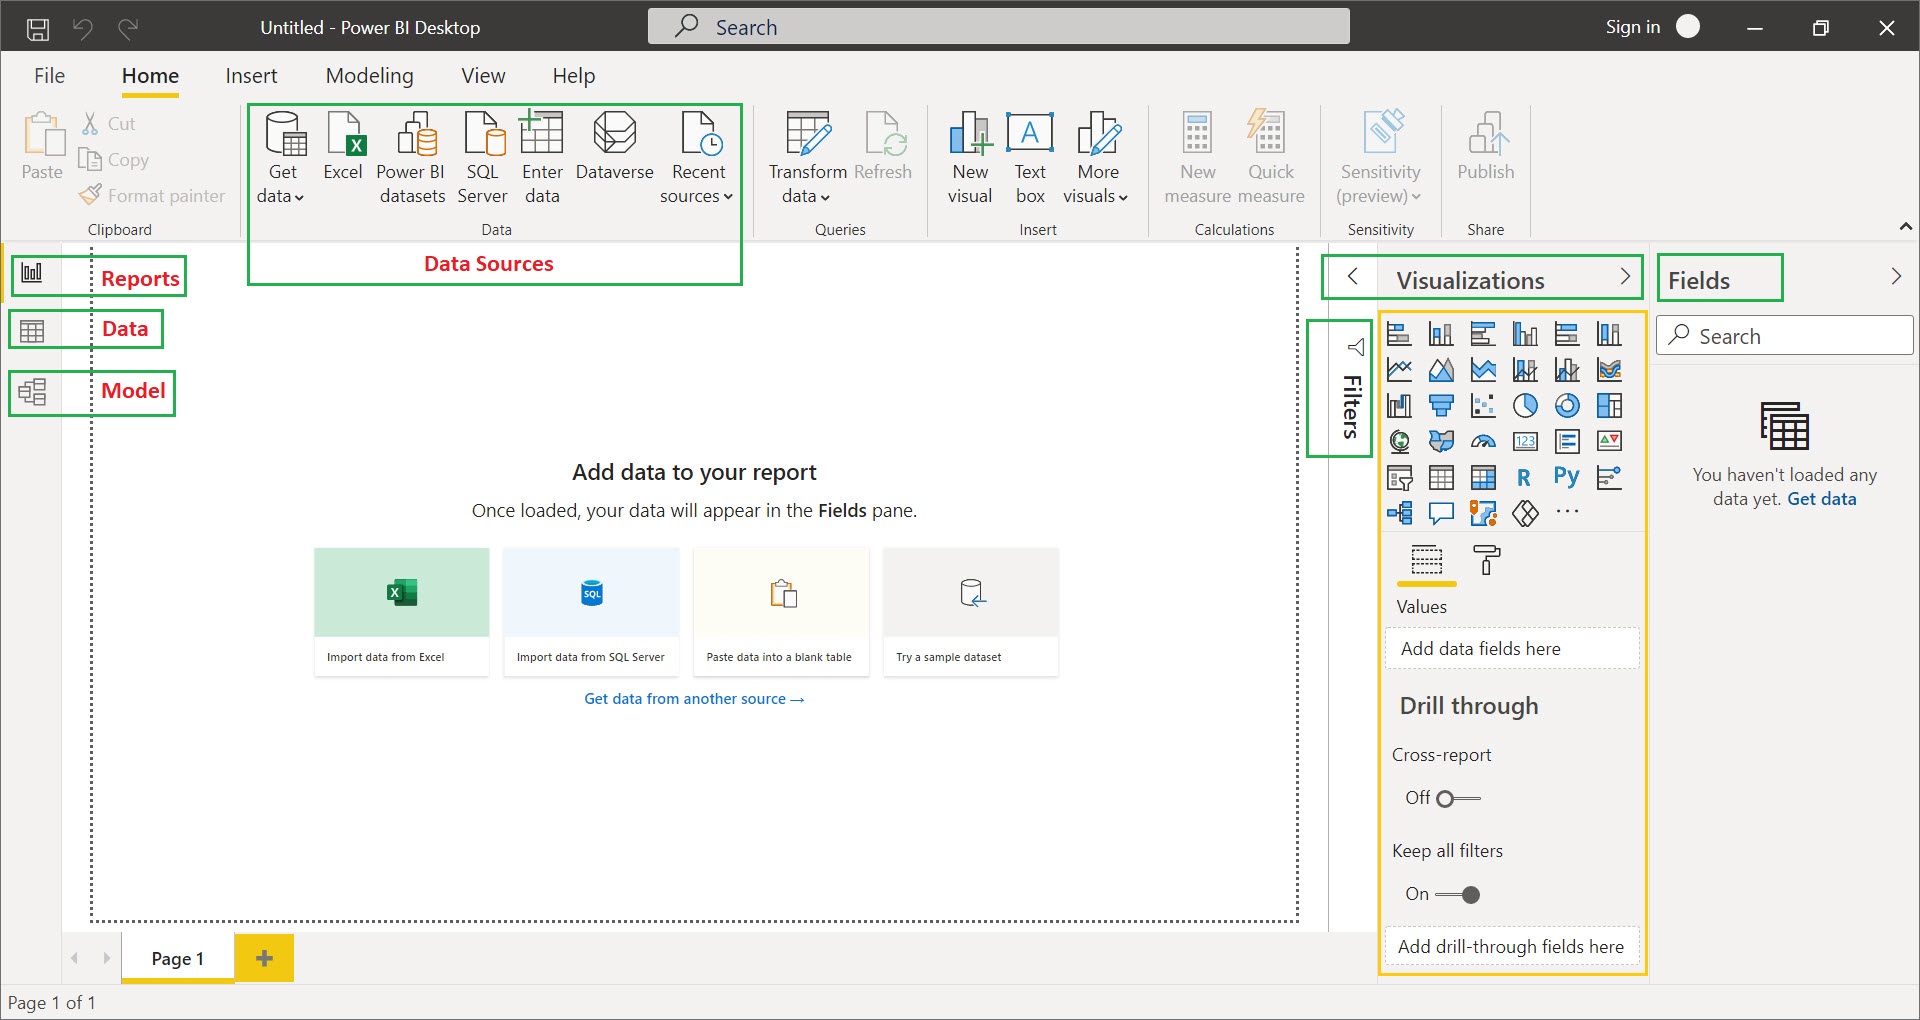Expand the Get data dropdown
Image resolution: width=1920 pixels, height=1020 pixels.
pyautogui.click(x=281, y=196)
